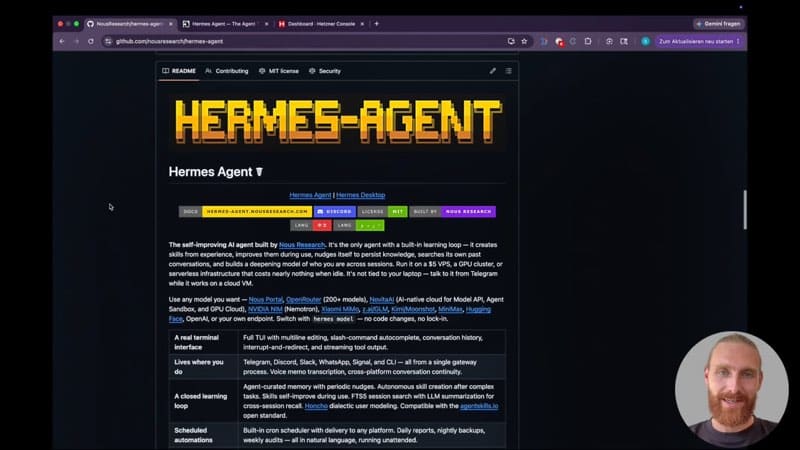Click the License MIT badge
This screenshot has height=450, width=800.
tap(383, 211)
